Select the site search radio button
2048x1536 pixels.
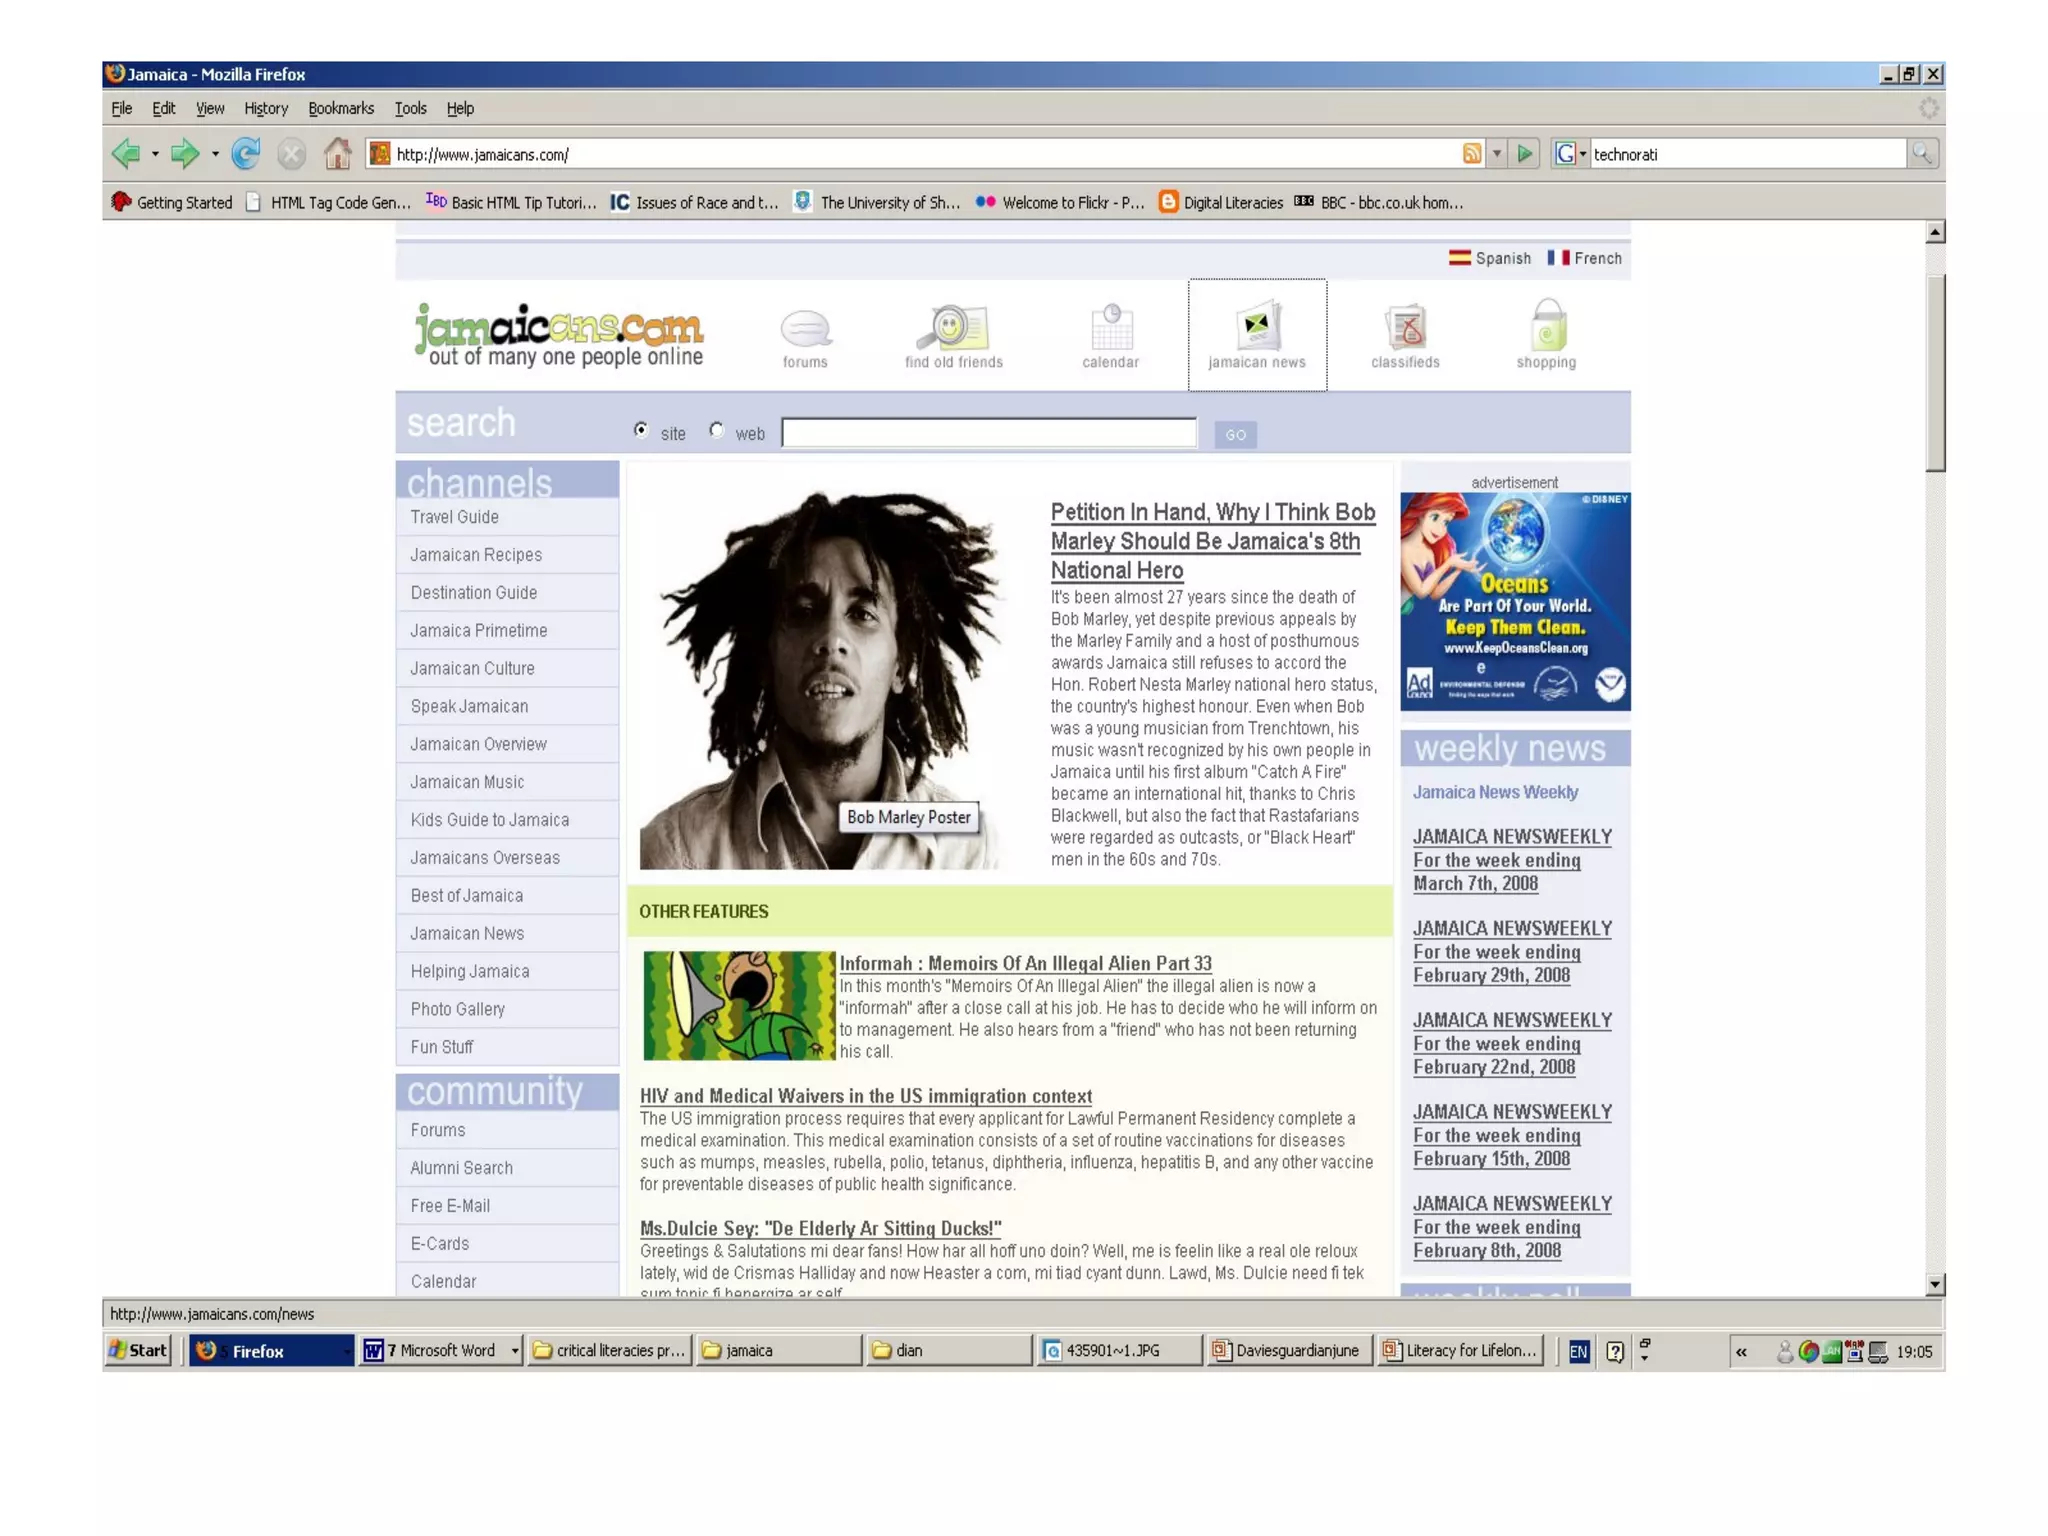(641, 430)
